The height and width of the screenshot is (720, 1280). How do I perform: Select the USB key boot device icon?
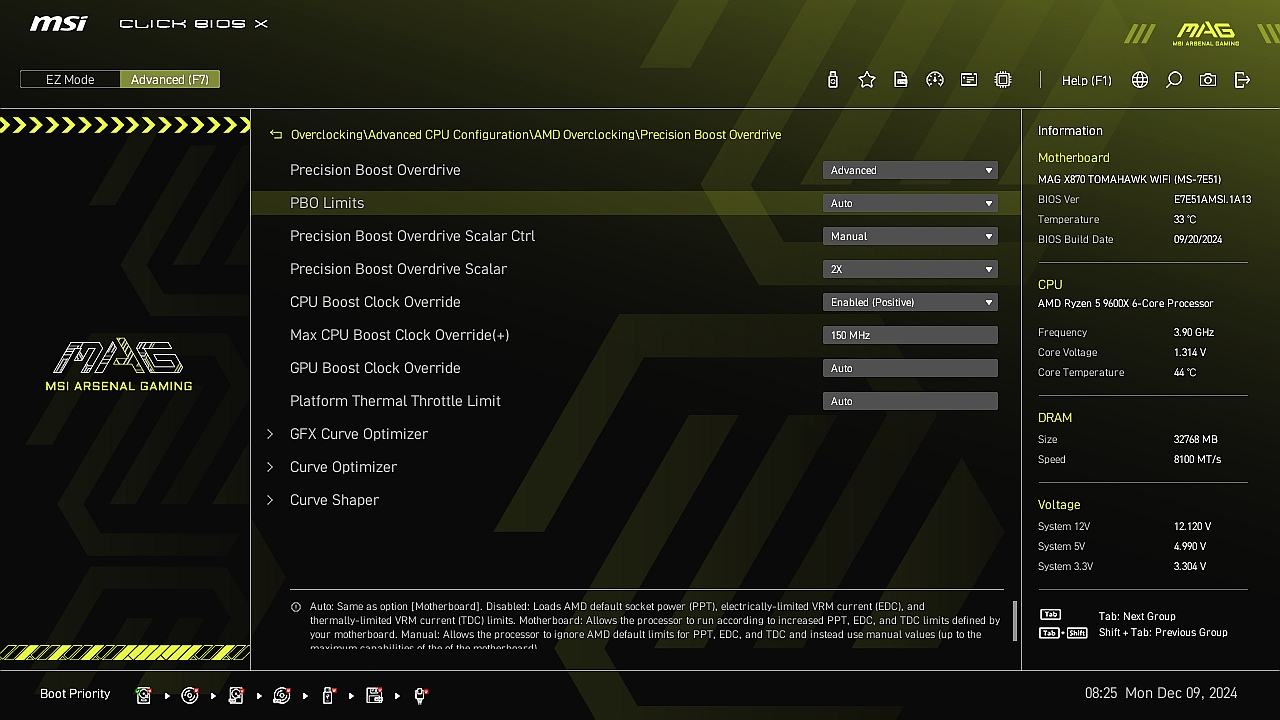(328, 695)
